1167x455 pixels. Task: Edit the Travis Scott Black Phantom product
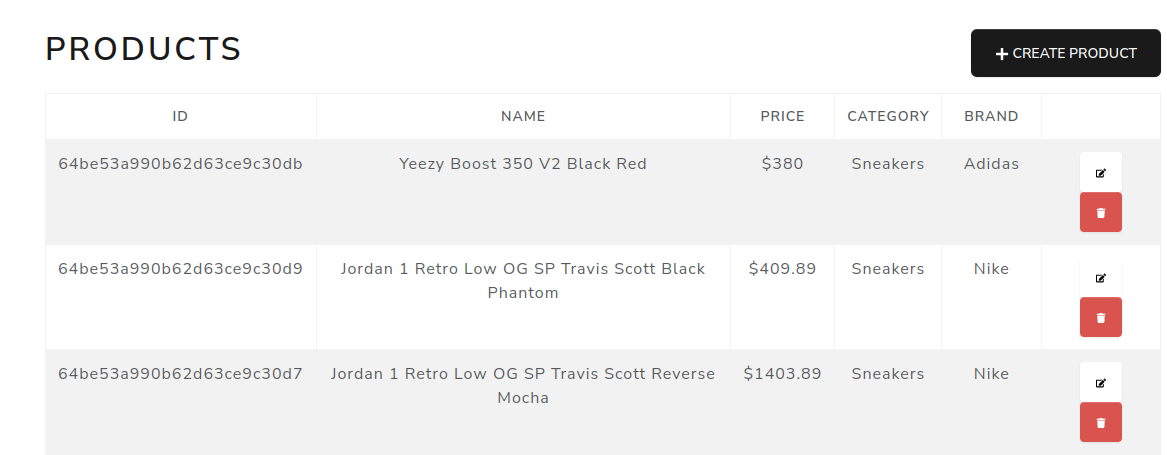click(x=1100, y=278)
